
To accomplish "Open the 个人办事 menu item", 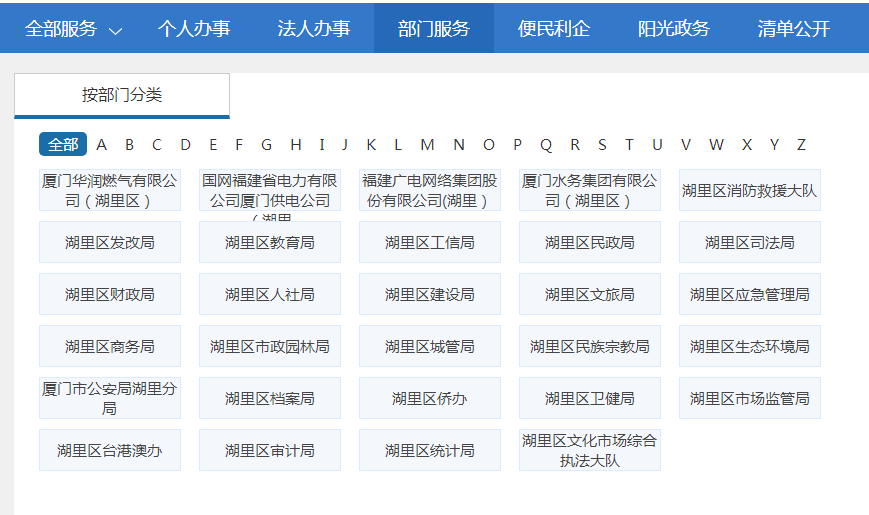I will [194, 29].
